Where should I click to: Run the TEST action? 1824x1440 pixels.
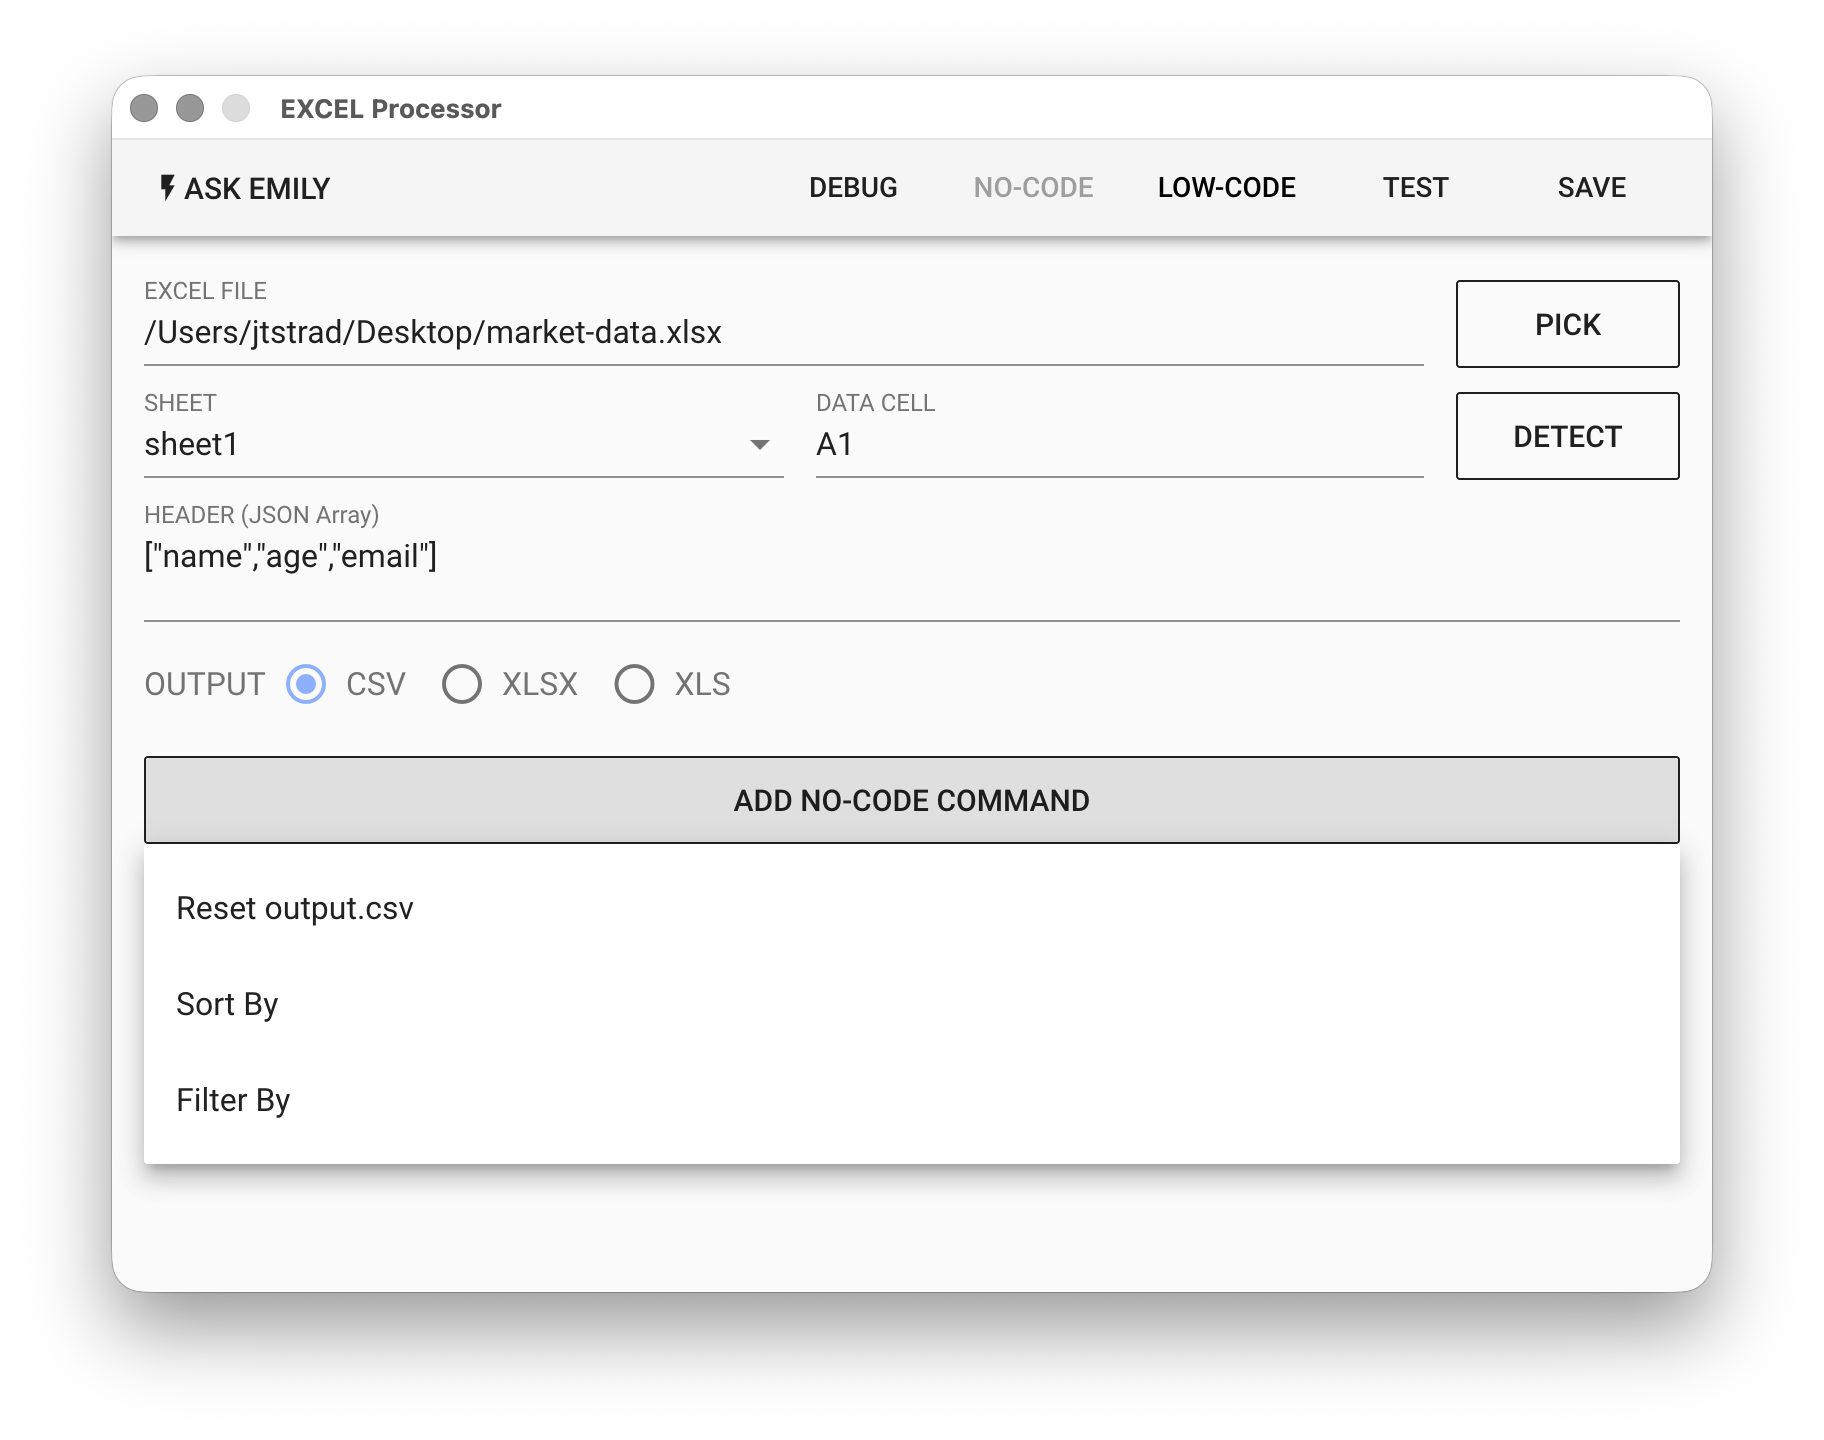click(x=1415, y=188)
